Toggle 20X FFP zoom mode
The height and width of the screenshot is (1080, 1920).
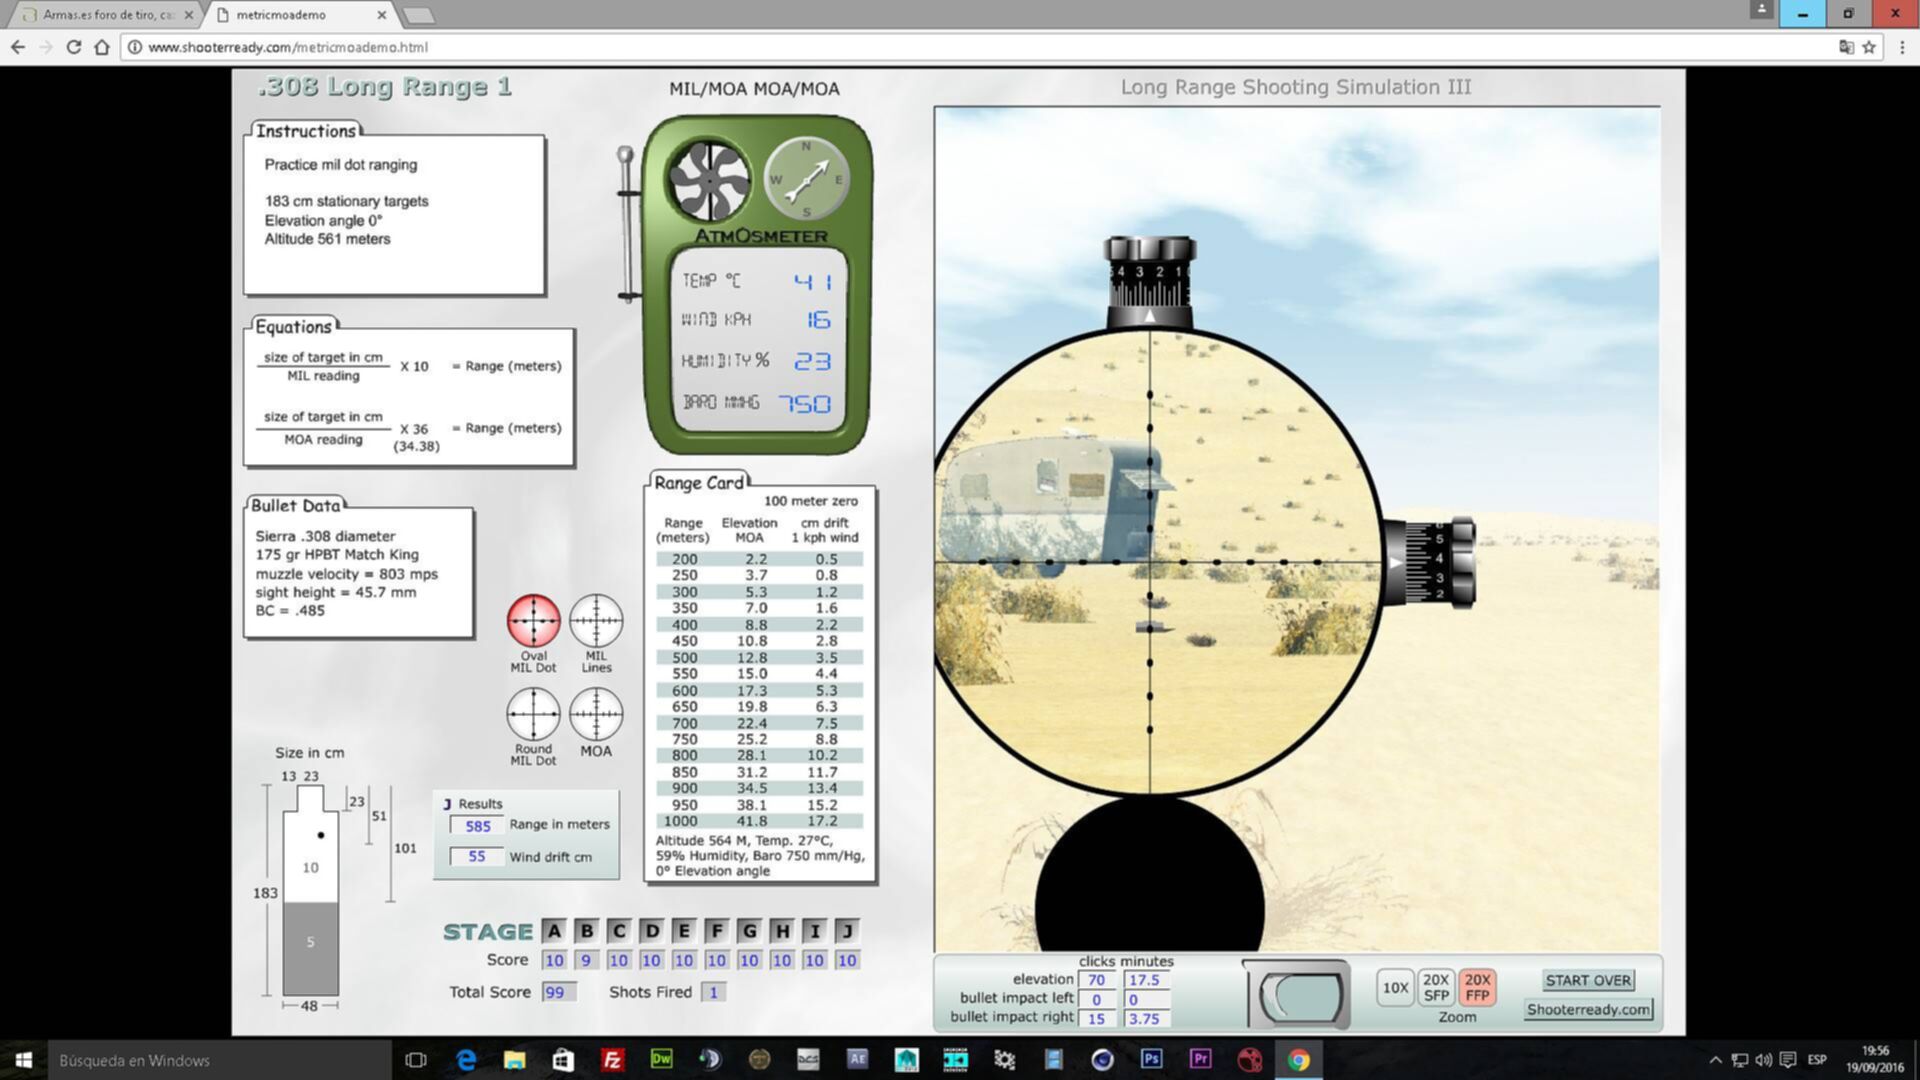[1477, 988]
